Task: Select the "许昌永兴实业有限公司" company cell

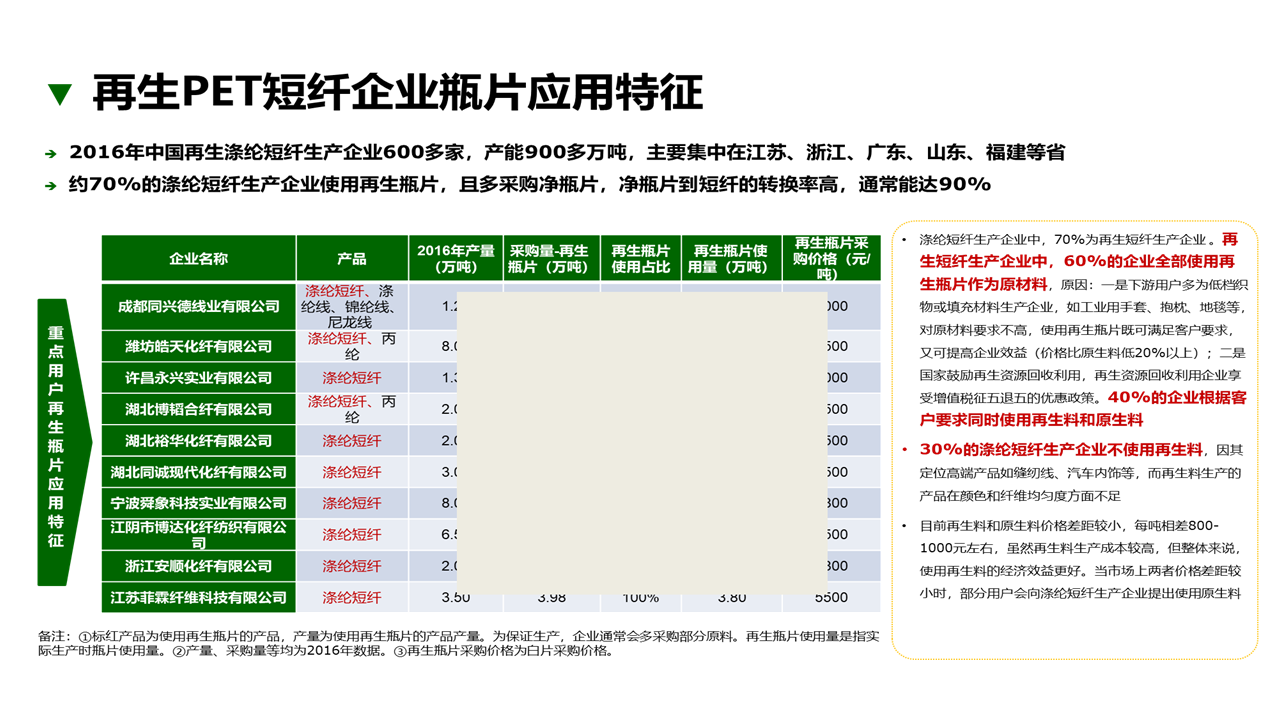Action: [198, 378]
